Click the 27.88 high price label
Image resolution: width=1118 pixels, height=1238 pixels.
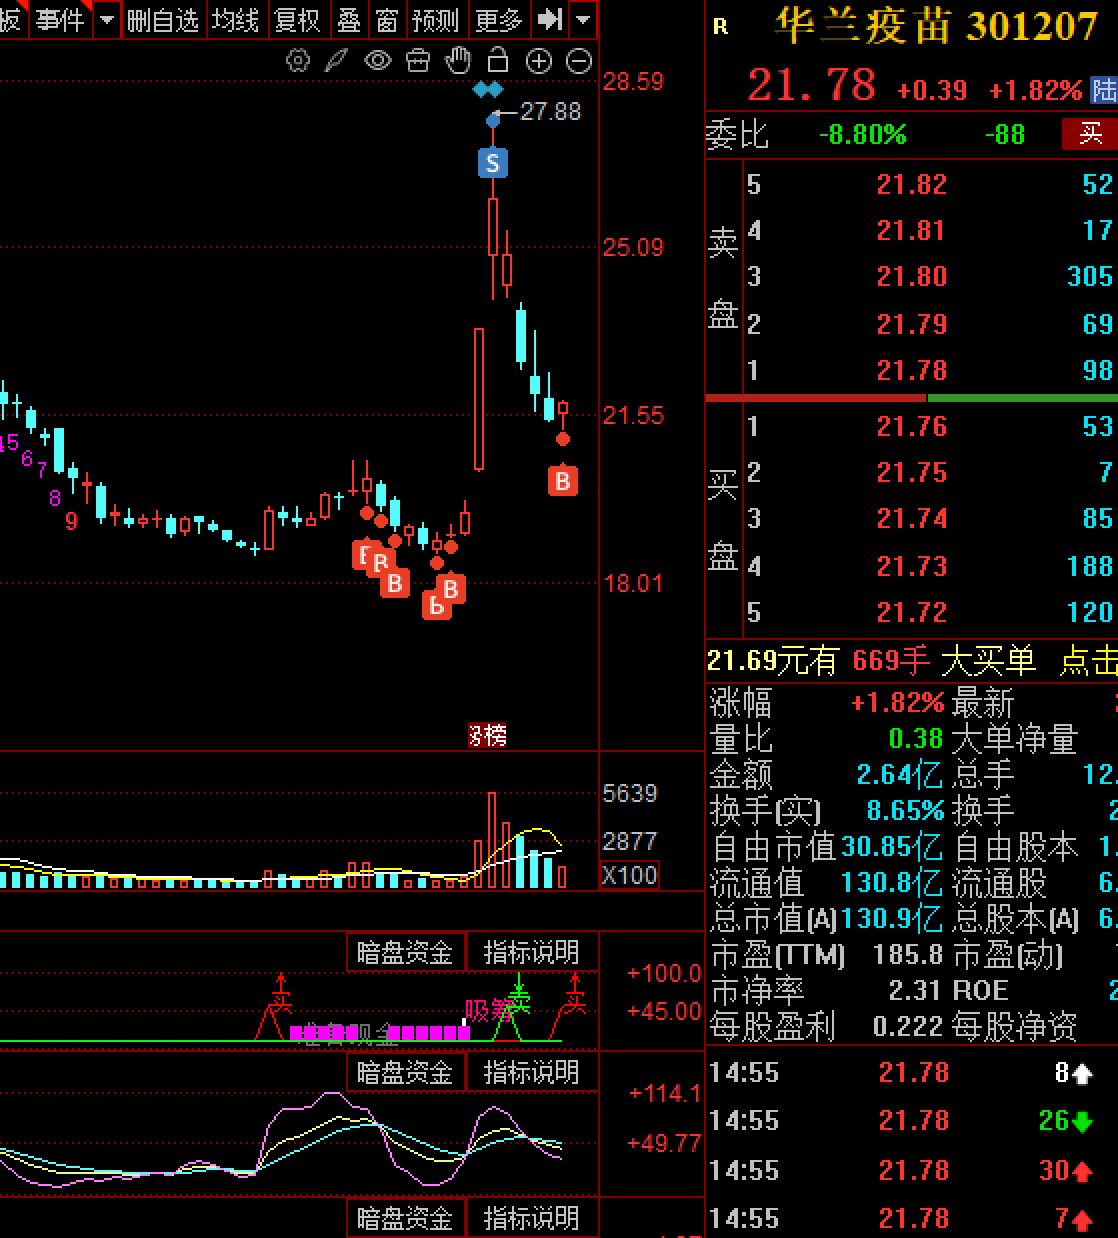(x=550, y=112)
